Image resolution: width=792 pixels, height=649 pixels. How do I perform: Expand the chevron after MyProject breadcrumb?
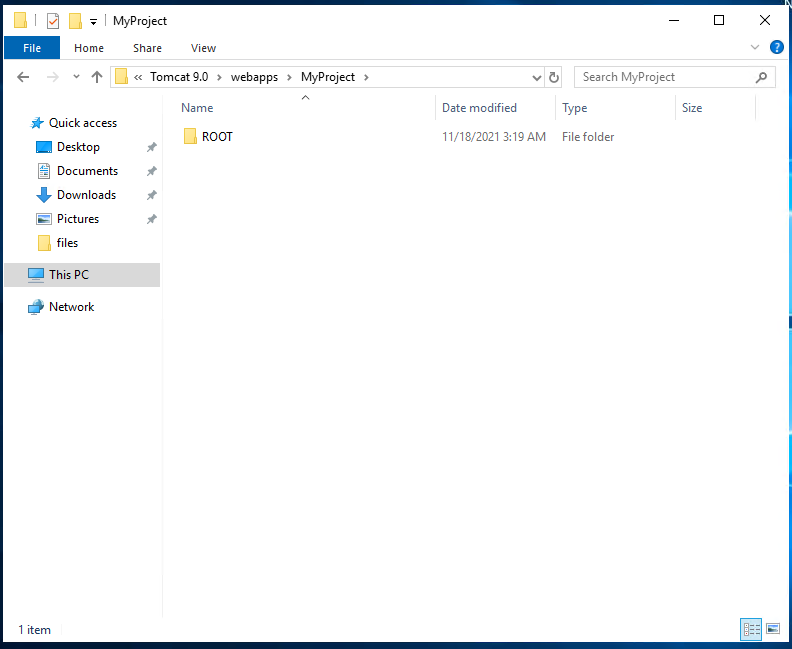pyautogui.click(x=366, y=77)
